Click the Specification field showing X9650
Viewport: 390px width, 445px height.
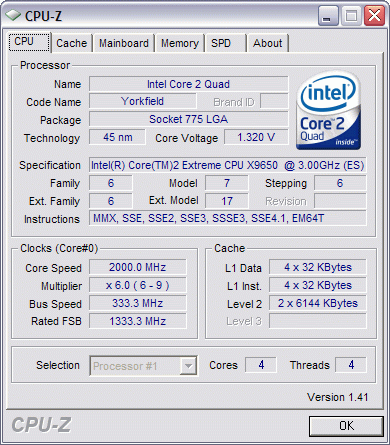coord(228,165)
